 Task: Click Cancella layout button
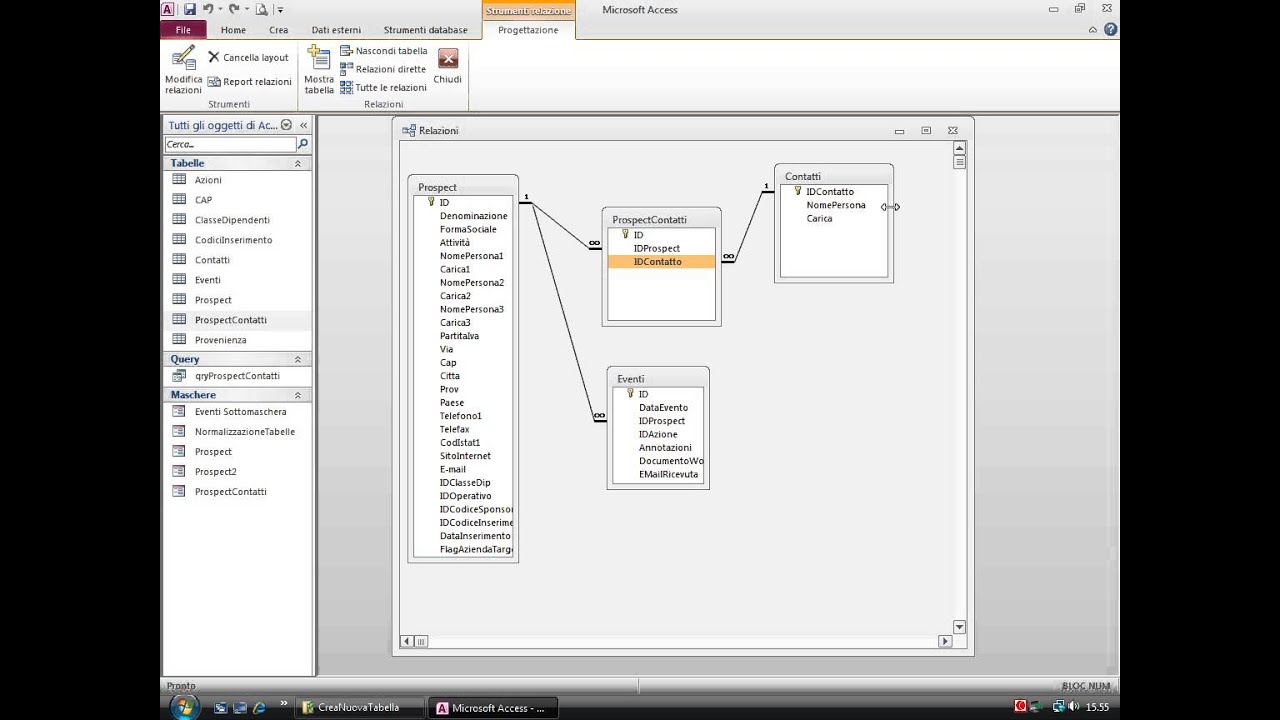pos(248,58)
